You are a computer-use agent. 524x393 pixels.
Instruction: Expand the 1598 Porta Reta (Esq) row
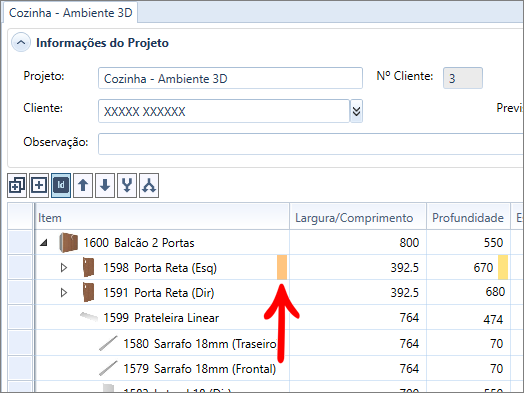click(63, 268)
